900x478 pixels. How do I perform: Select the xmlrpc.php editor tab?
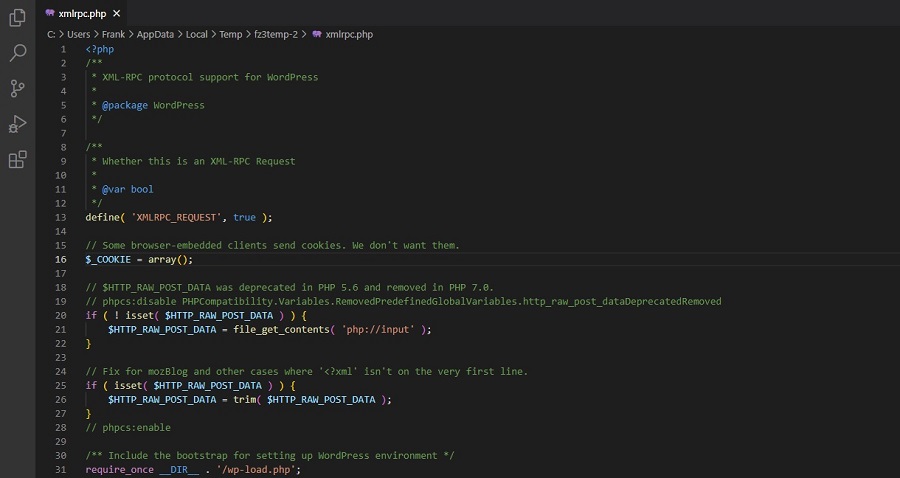[x=82, y=13]
